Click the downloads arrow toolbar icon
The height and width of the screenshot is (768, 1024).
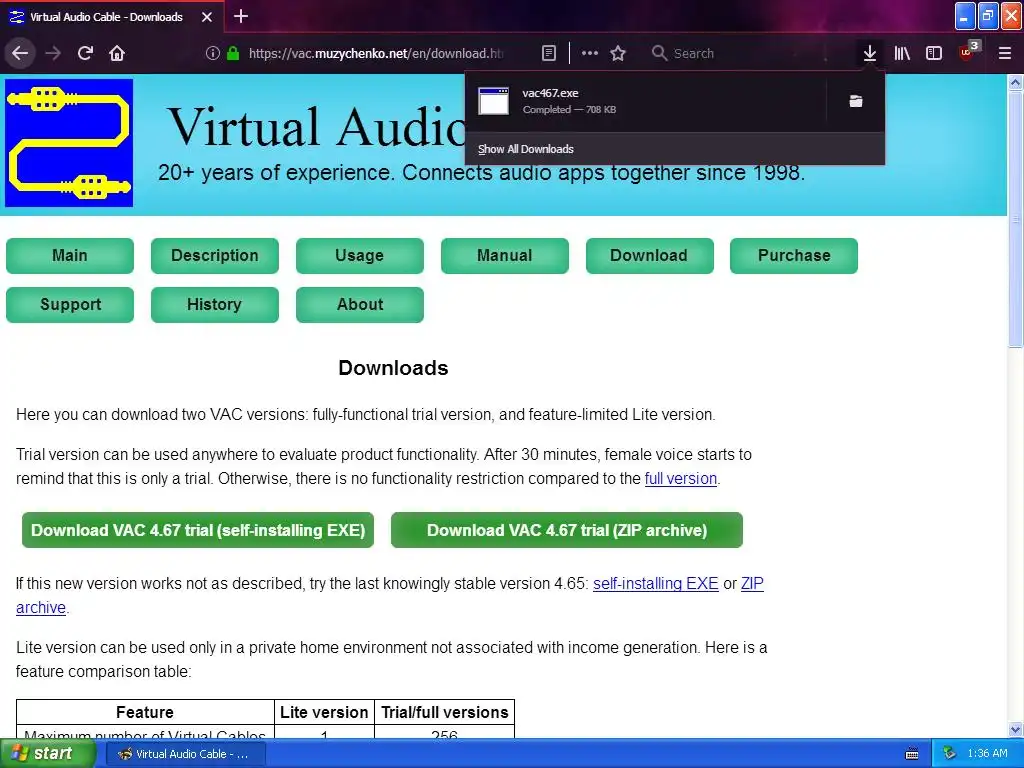coord(869,53)
